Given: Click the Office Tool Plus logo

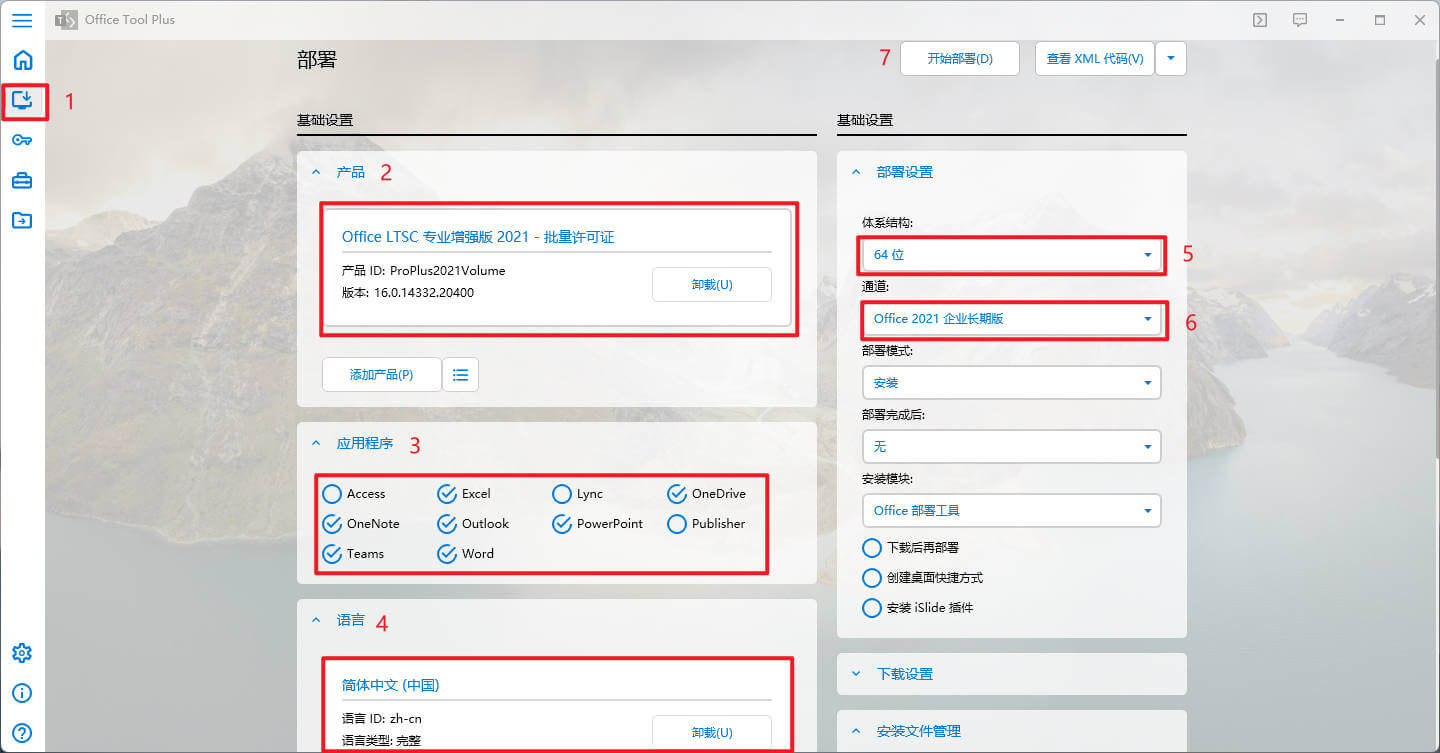Looking at the screenshot, I should (x=66, y=20).
